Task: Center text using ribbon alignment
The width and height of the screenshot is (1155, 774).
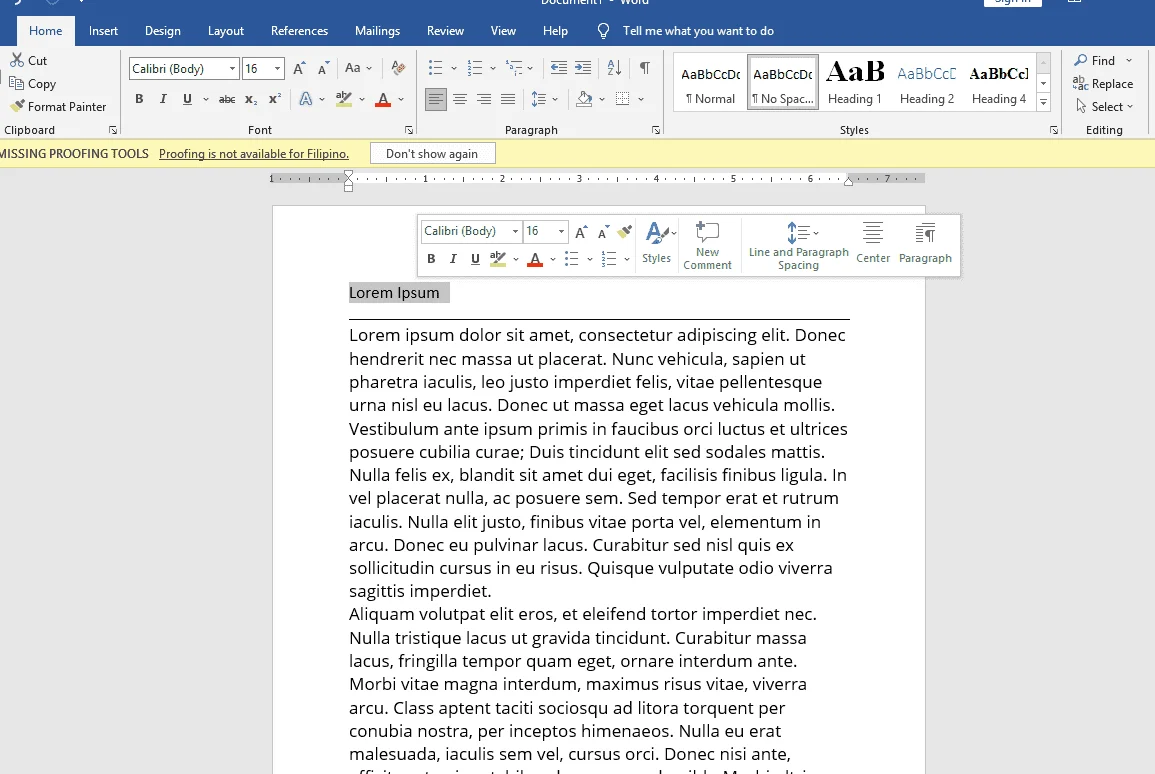Action: pos(460,99)
